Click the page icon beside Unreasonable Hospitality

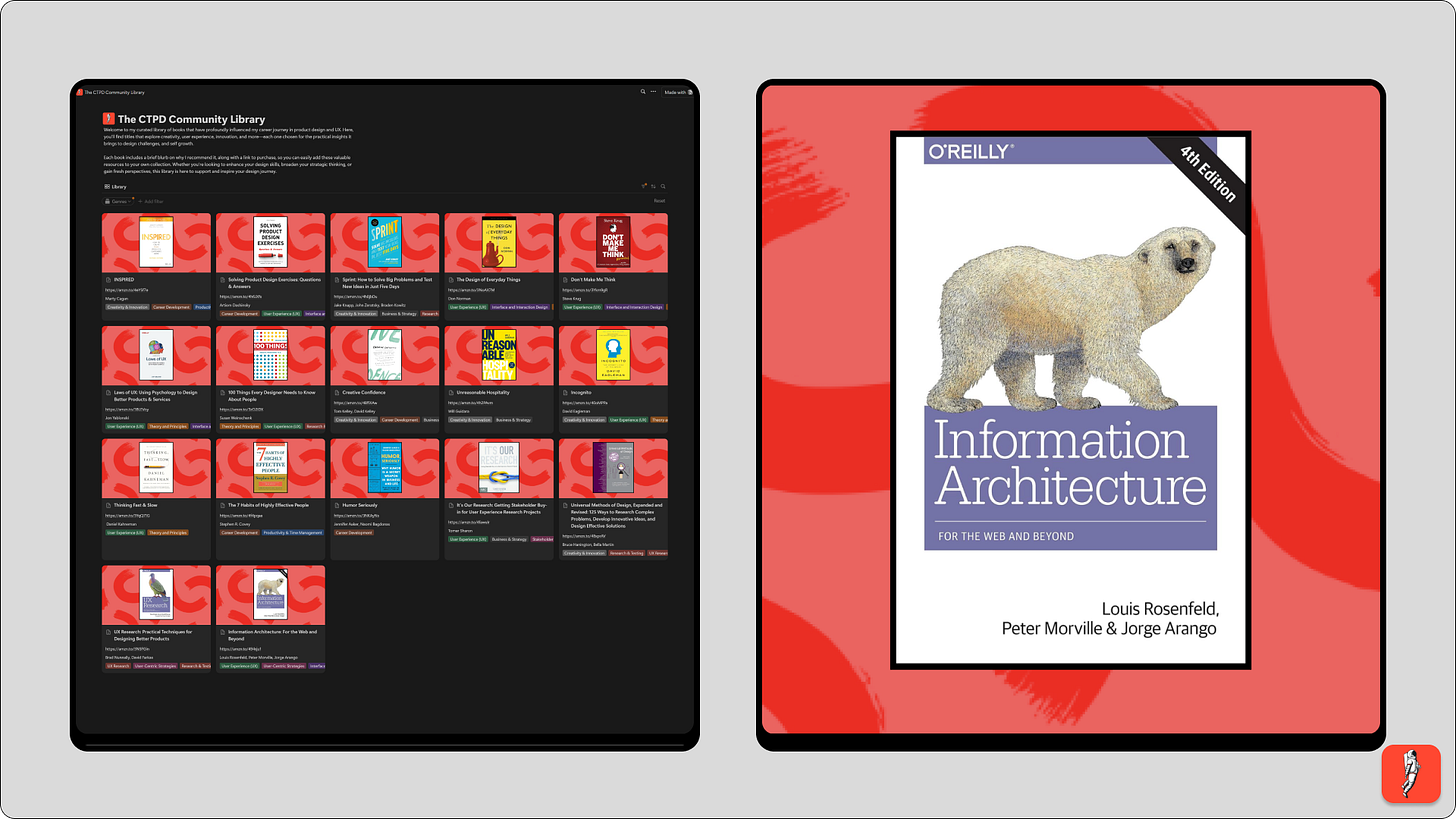451,393
